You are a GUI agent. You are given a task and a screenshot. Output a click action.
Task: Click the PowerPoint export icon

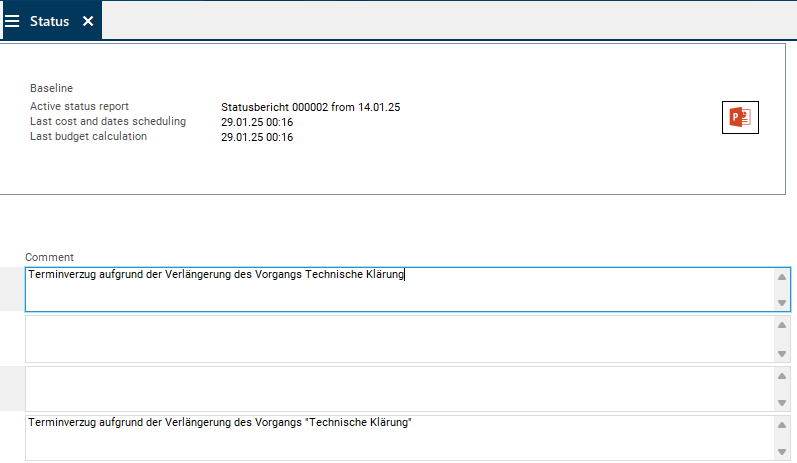740,117
